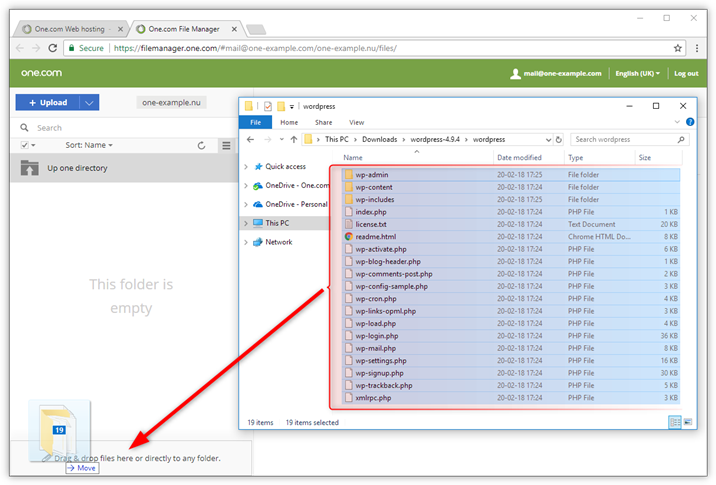Reload the browser page
716x485 pixels.
(53, 48)
